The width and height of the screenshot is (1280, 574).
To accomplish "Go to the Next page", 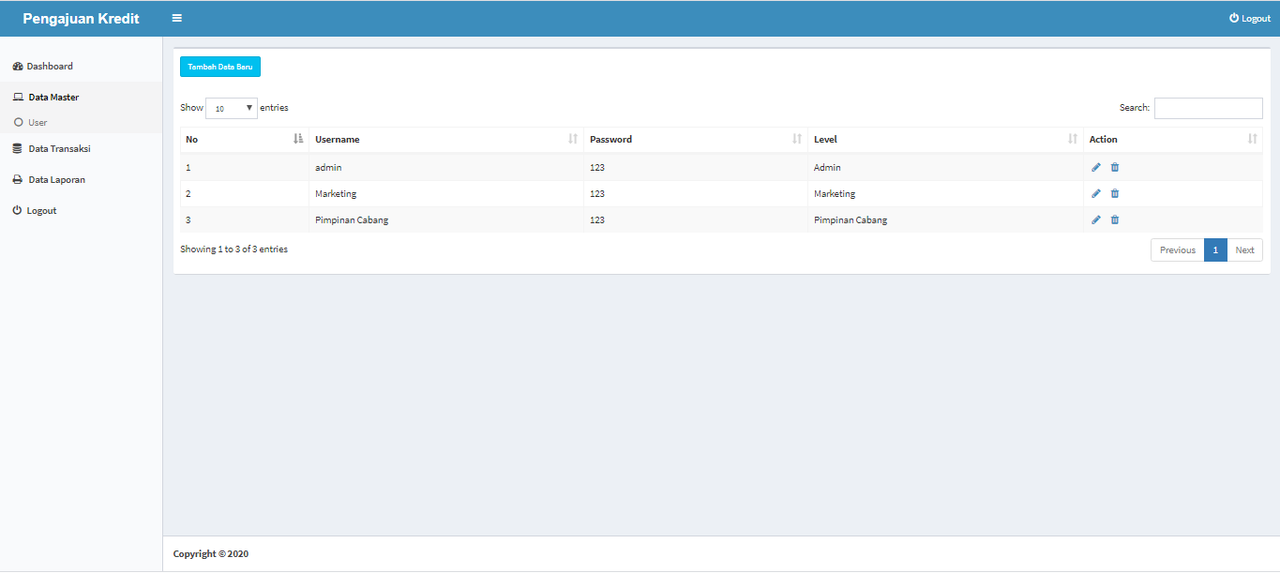I will 1244,250.
